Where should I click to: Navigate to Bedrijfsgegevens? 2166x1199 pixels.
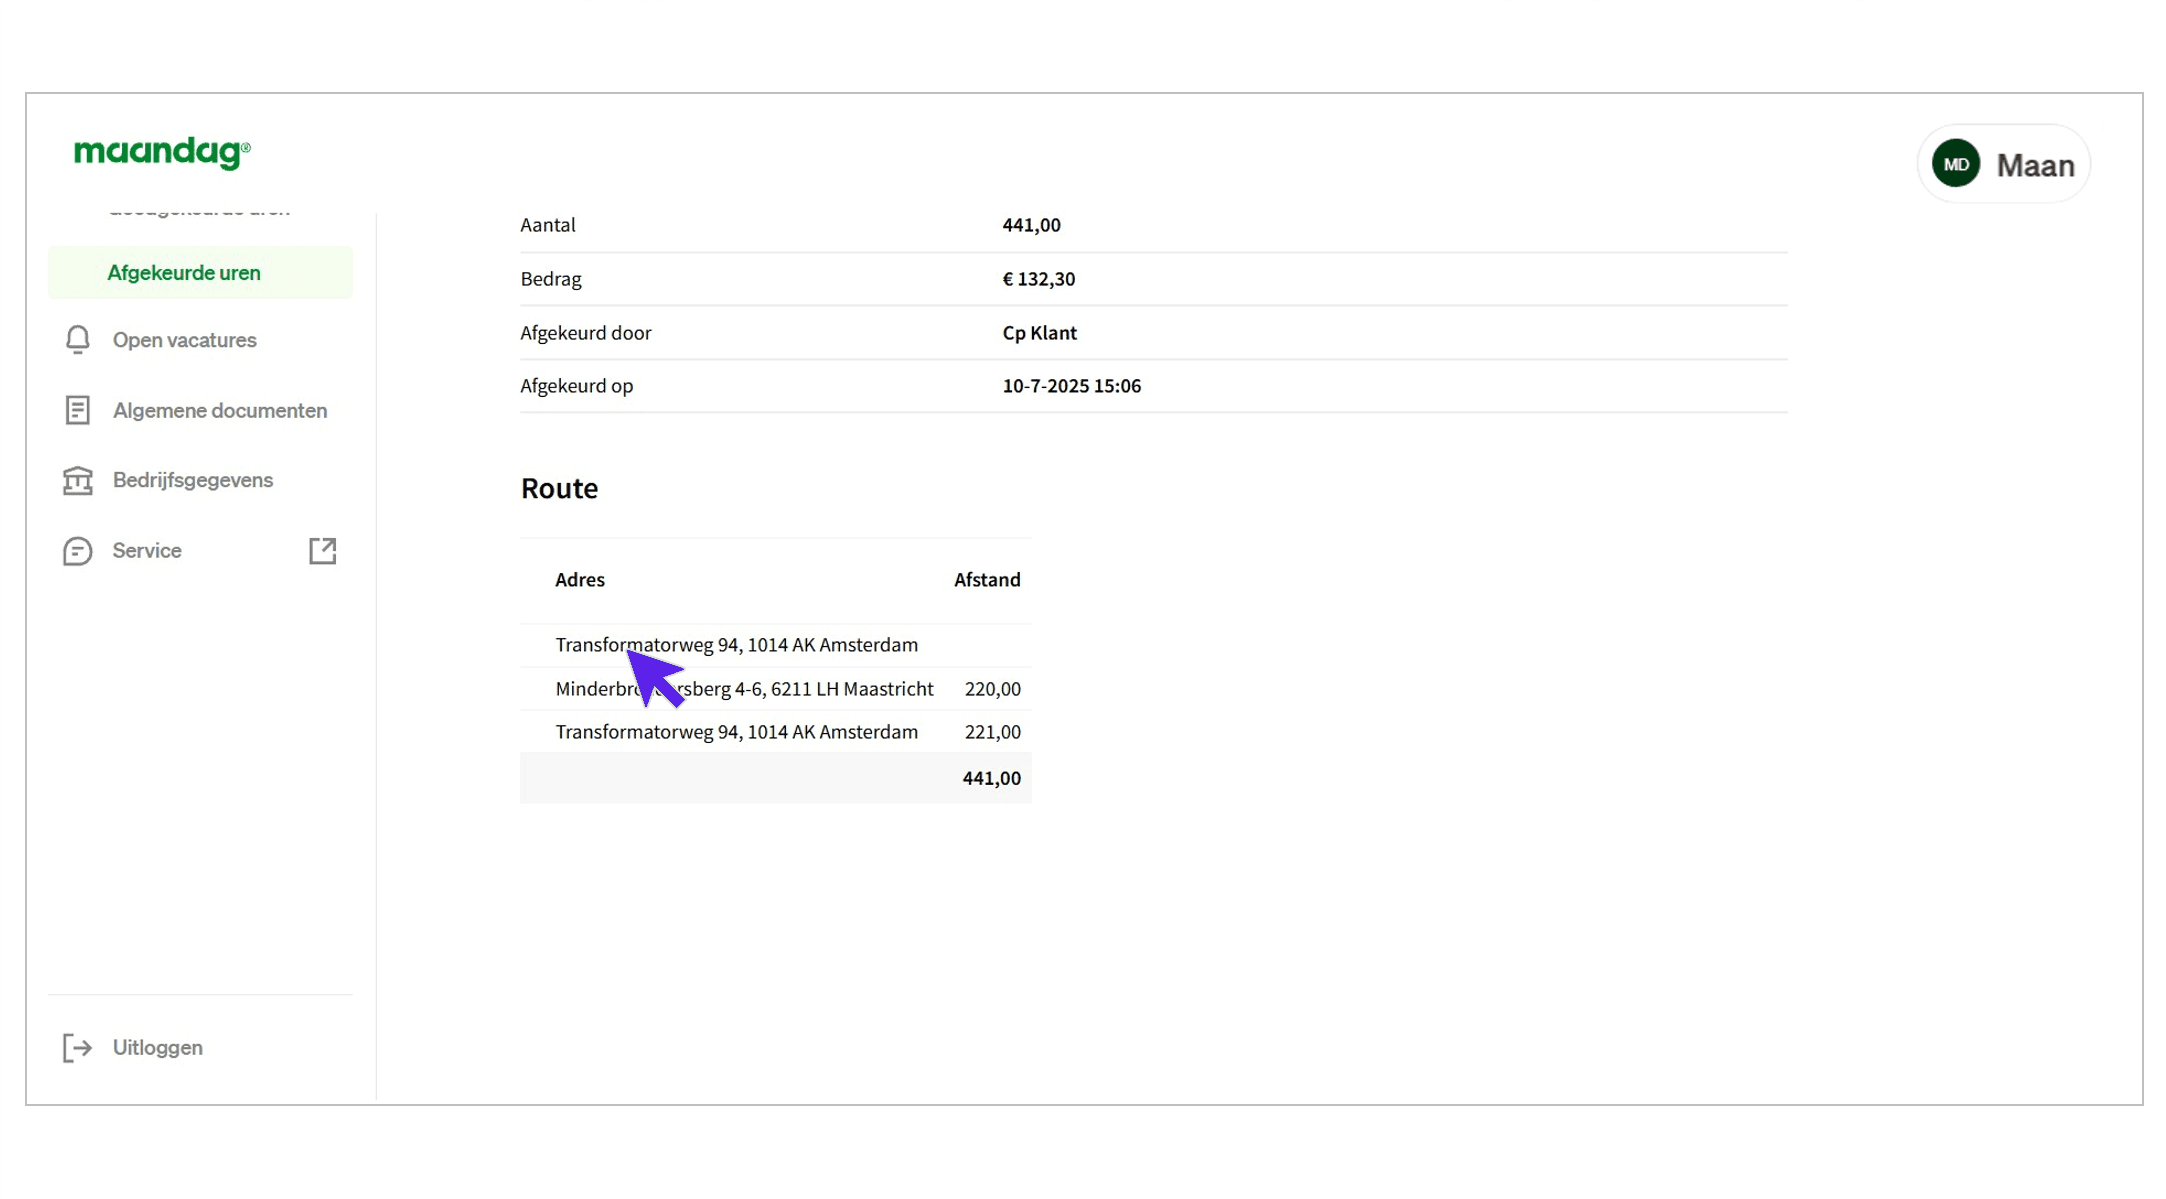(193, 480)
